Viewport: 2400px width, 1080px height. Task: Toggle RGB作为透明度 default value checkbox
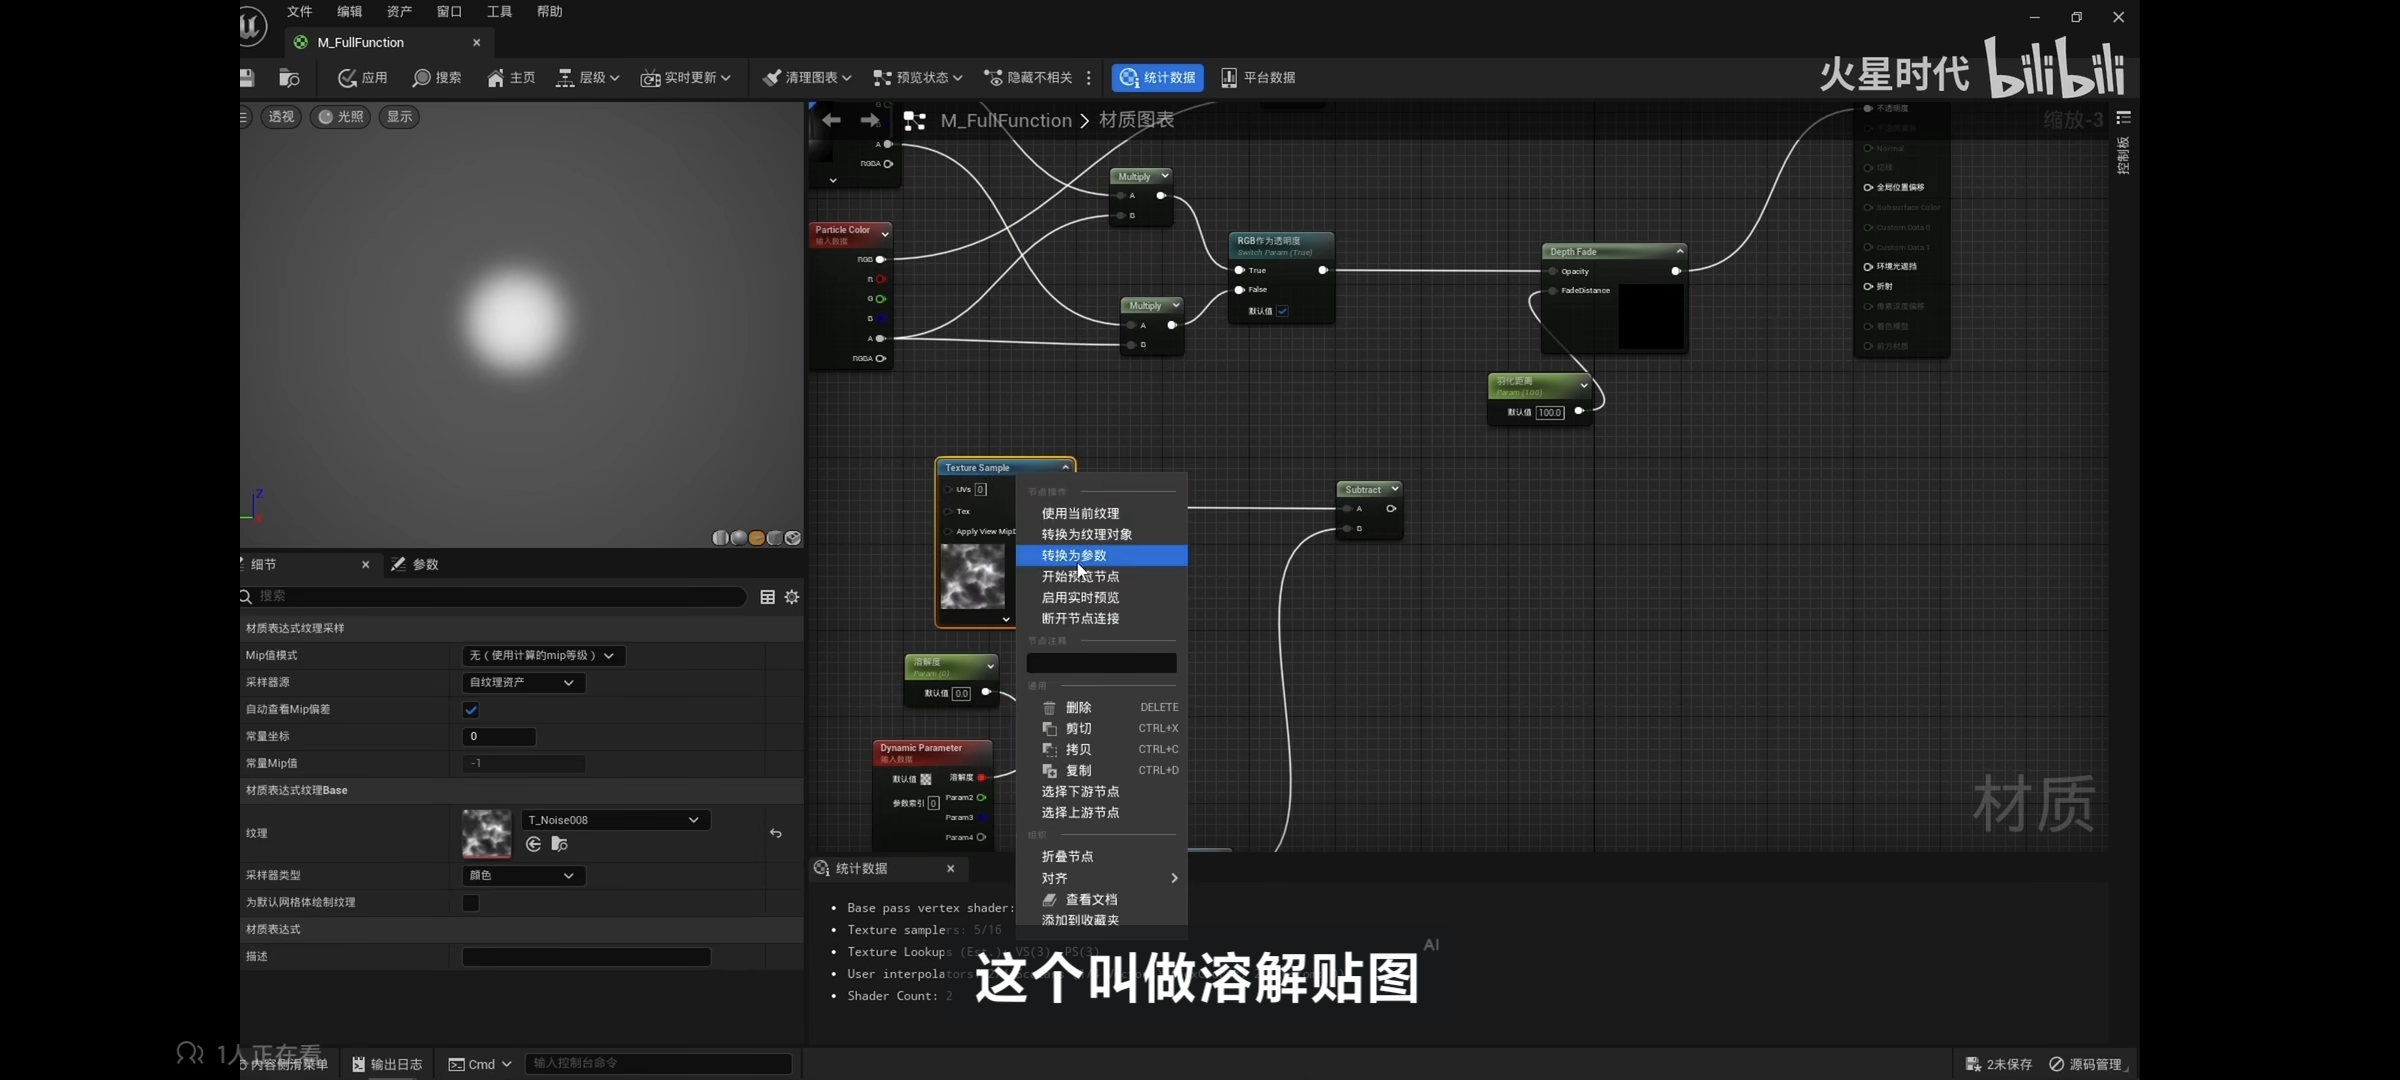click(x=1283, y=311)
